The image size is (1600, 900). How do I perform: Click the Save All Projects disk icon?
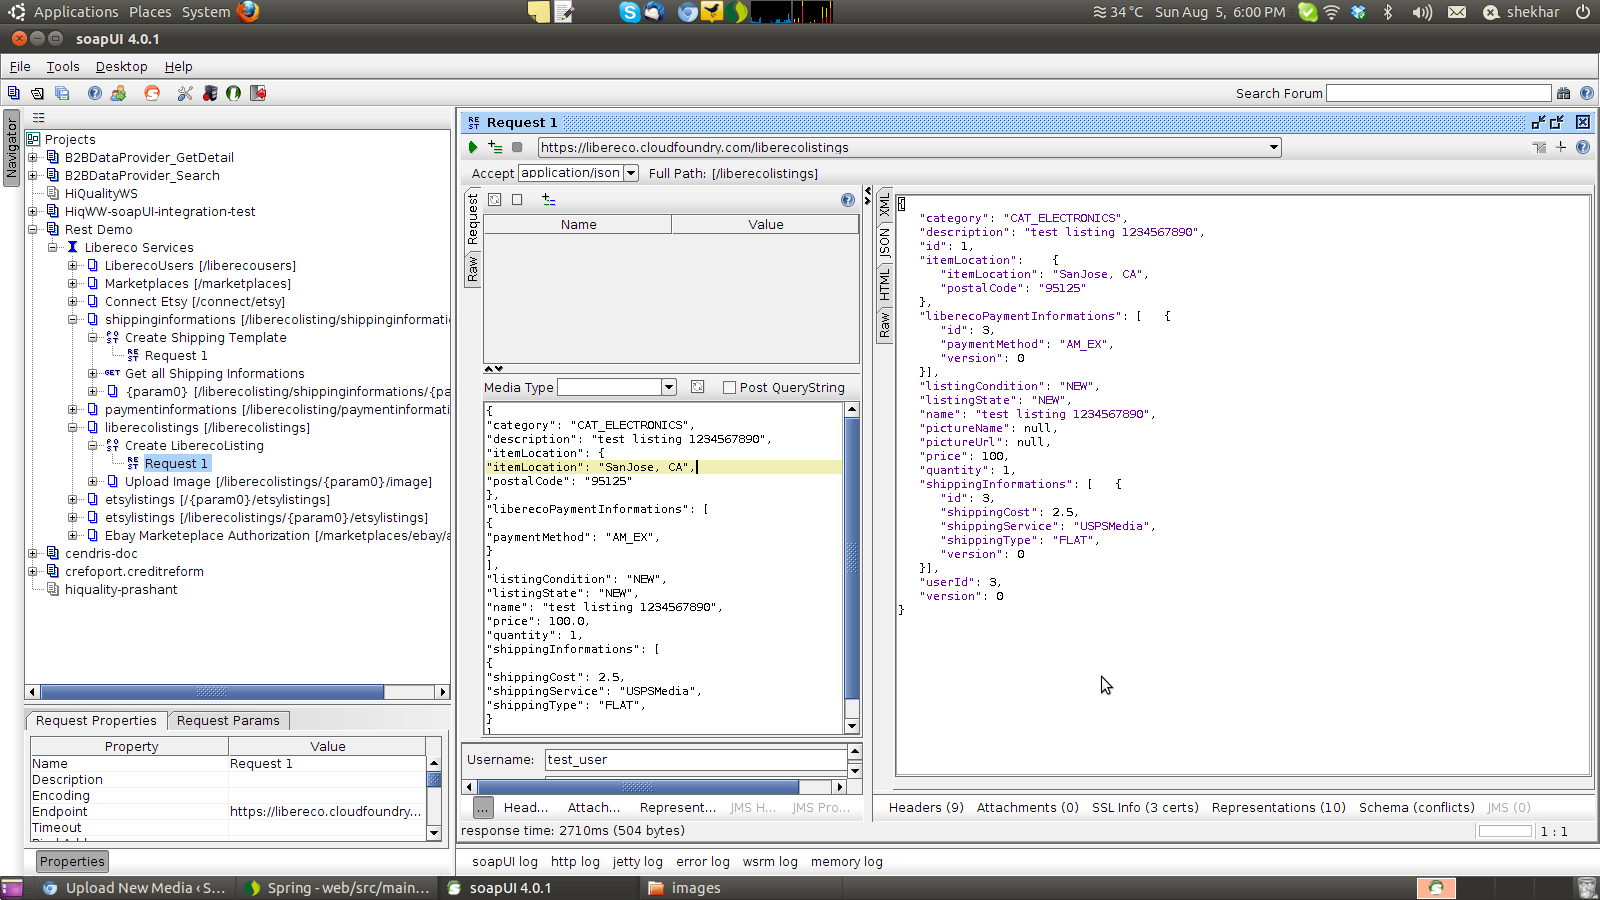click(x=62, y=93)
